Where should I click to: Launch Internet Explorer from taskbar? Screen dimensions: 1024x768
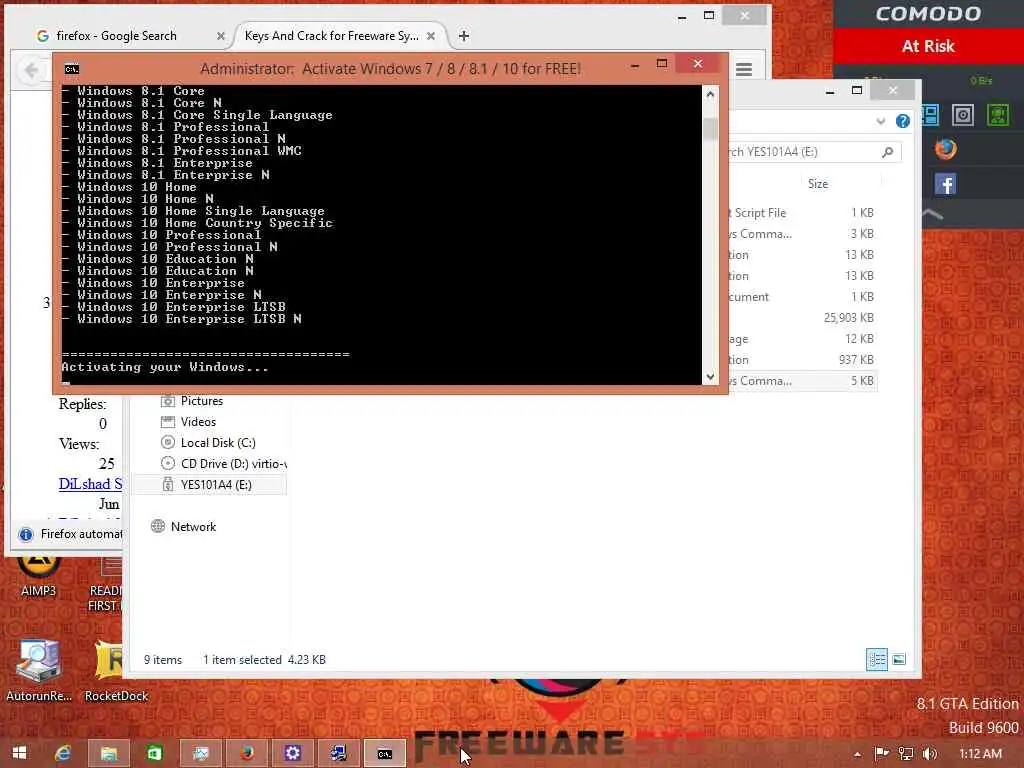pos(63,753)
